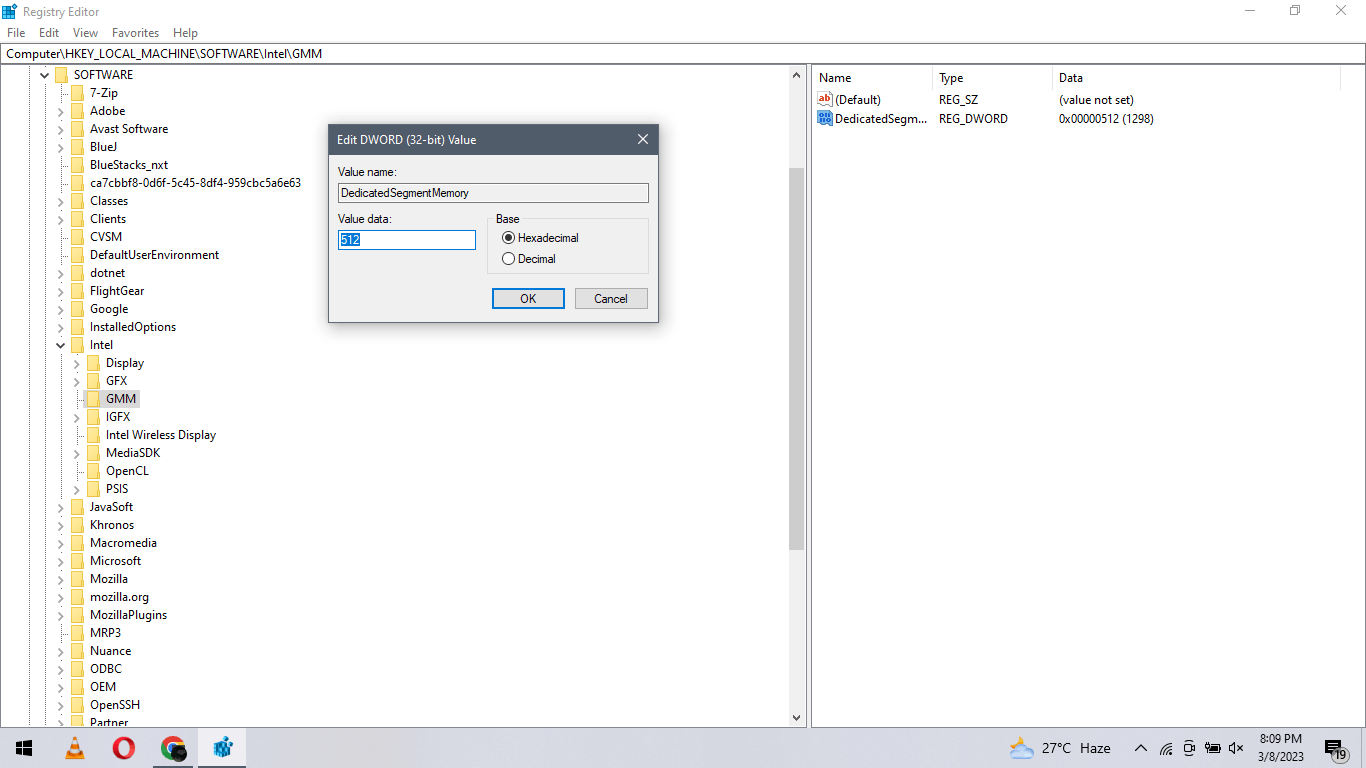The height and width of the screenshot is (768, 1366).
Task: Click the tree scrollbar down arrow
Action: (797, 717)
